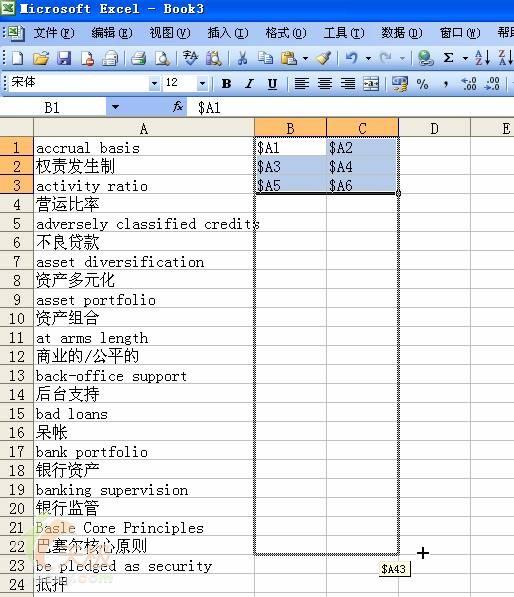
Task: Open the 窗口 (Window) menu
Action: pos(460,33)
